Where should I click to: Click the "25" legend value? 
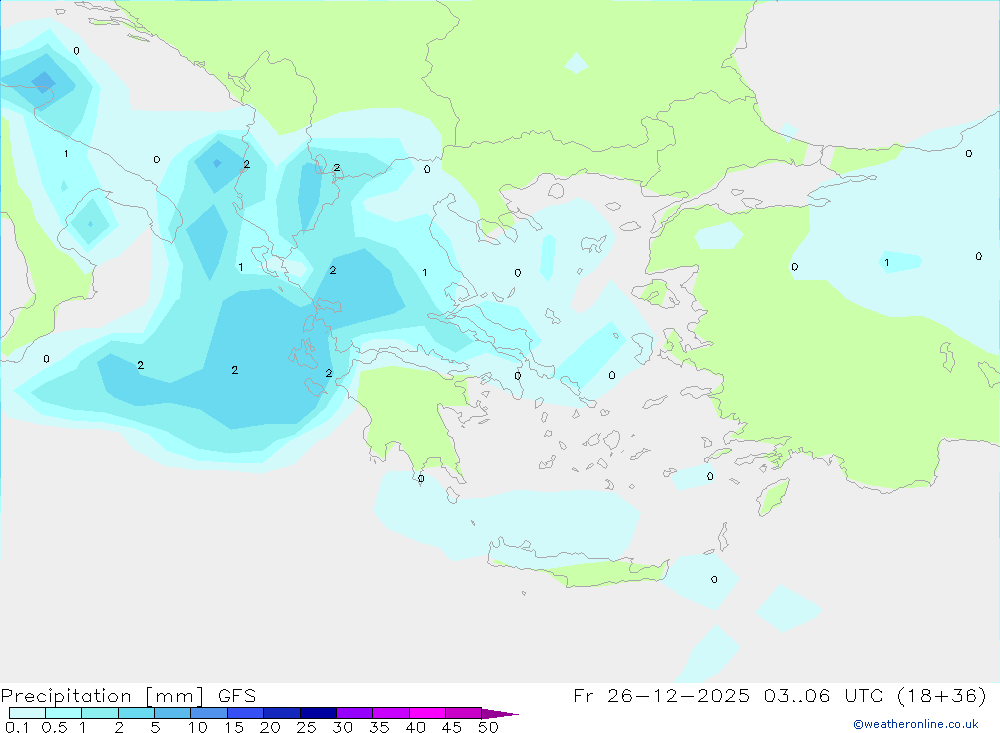pyautogui.click(x=307, y=727)
